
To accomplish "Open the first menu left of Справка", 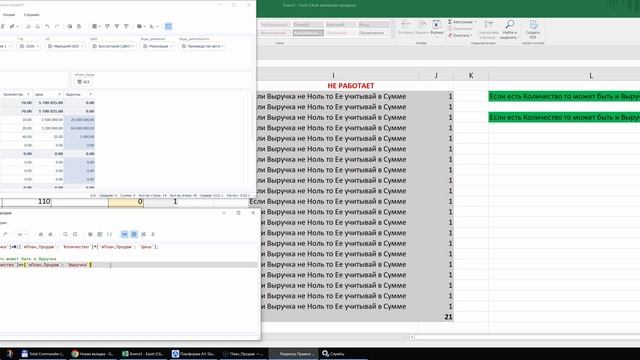I will pos(9,15).
